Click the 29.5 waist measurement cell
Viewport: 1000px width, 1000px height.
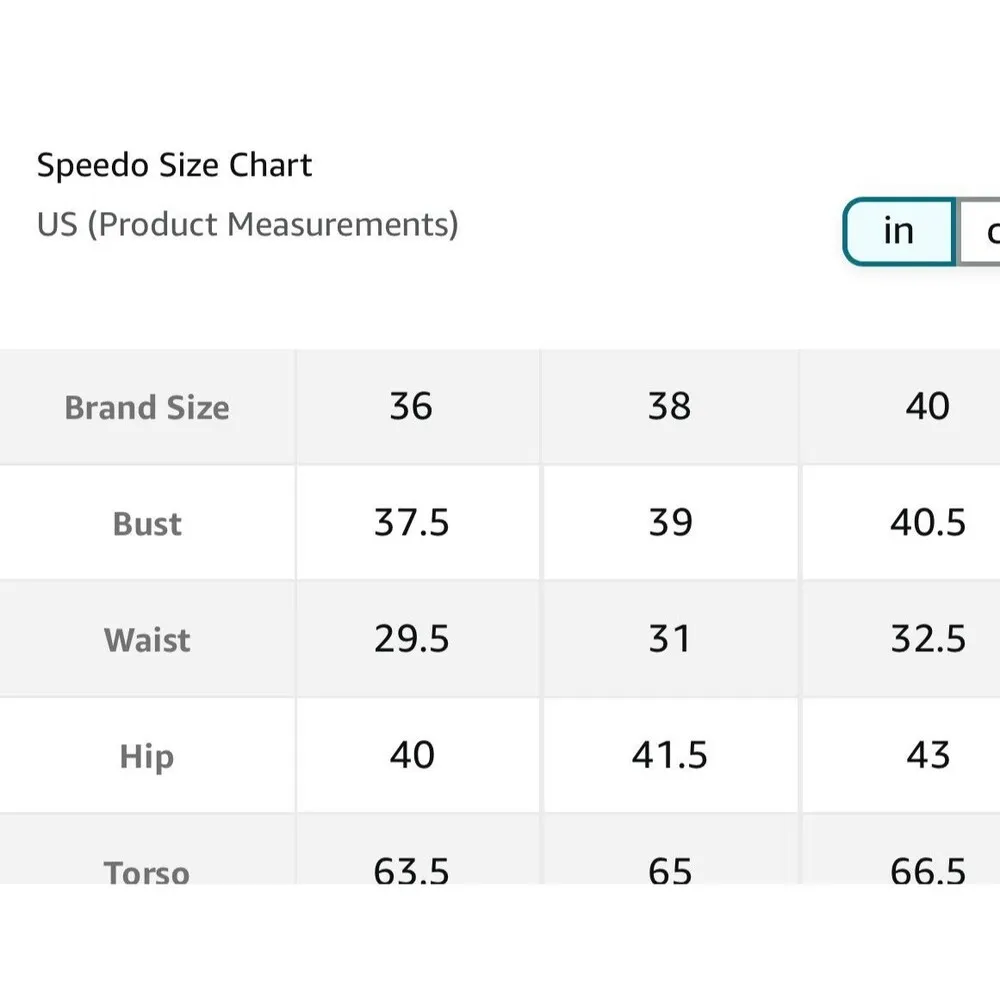[411, 639]
